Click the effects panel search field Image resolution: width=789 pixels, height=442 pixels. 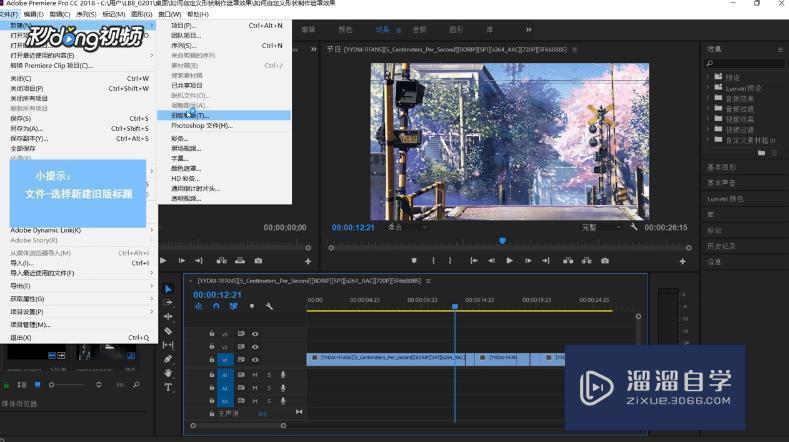(745, 62)
